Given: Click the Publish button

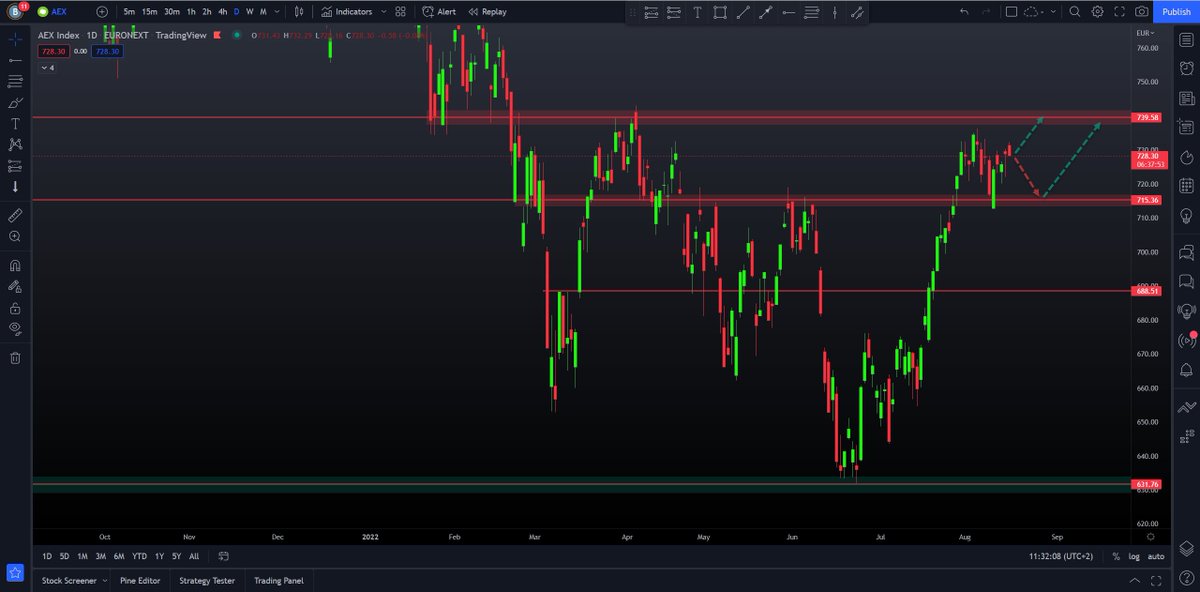Looking at the screenshot, I should (1176, 12).
